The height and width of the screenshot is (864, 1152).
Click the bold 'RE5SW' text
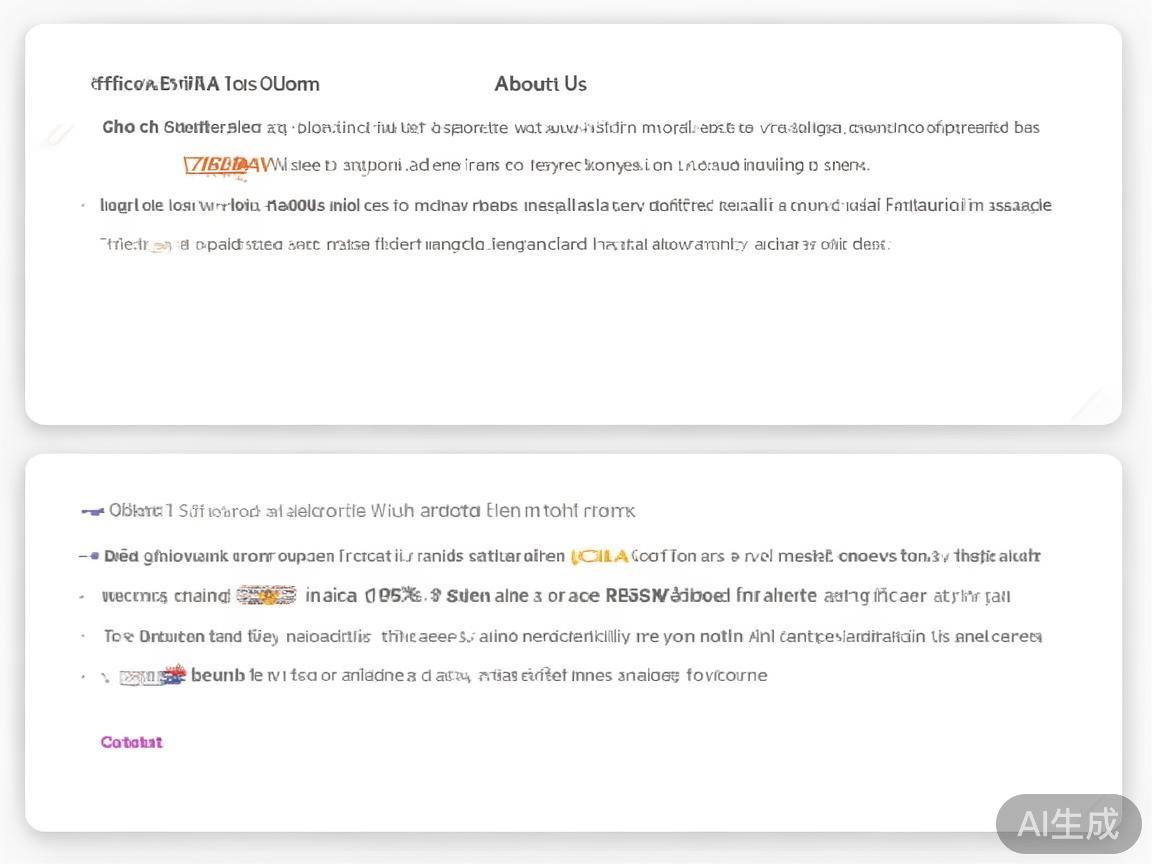coord(635,596)
